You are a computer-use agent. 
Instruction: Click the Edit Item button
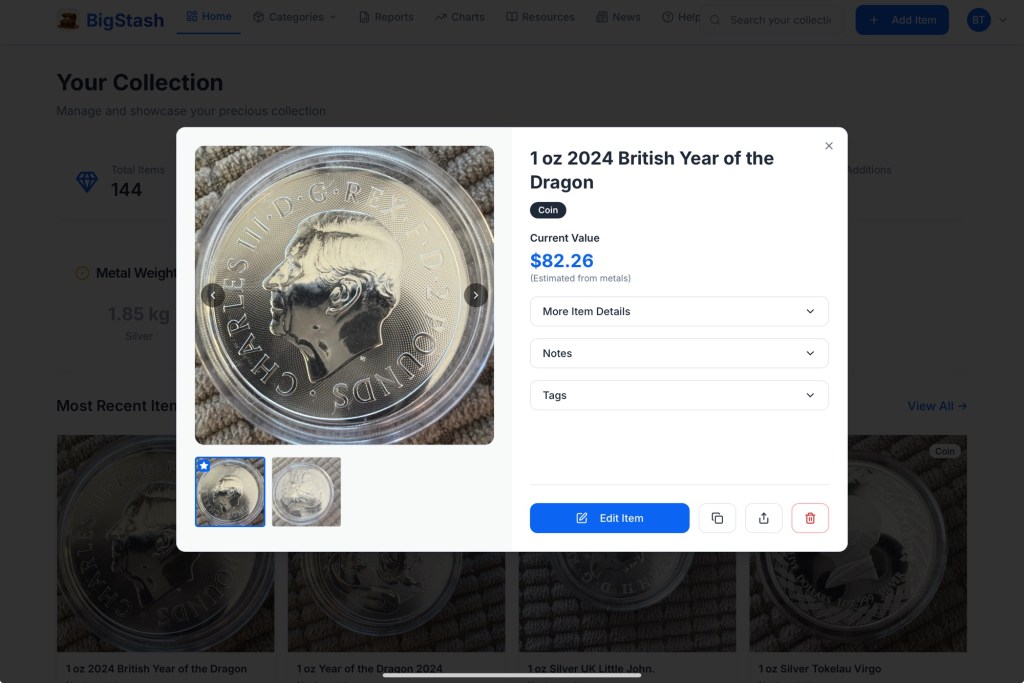tap(609, 518)
